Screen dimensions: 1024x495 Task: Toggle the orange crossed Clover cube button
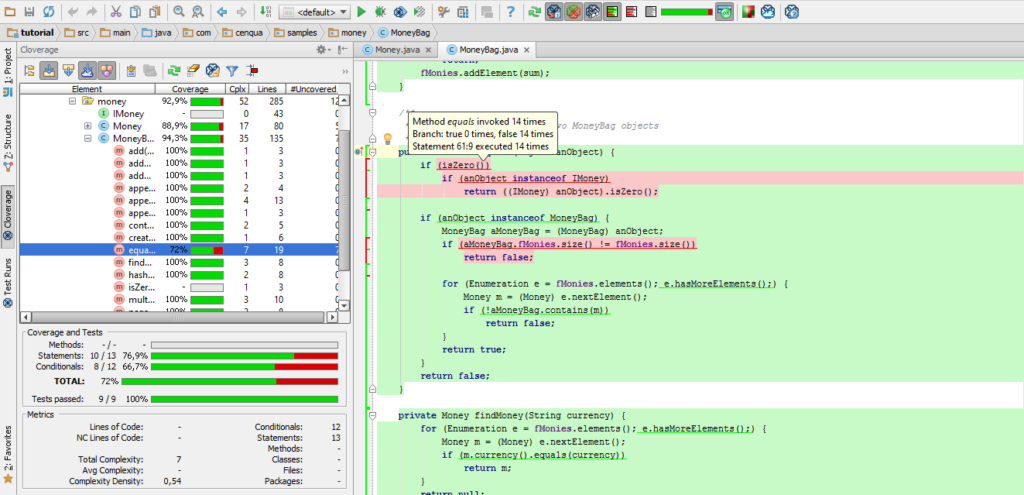[573, 11]
